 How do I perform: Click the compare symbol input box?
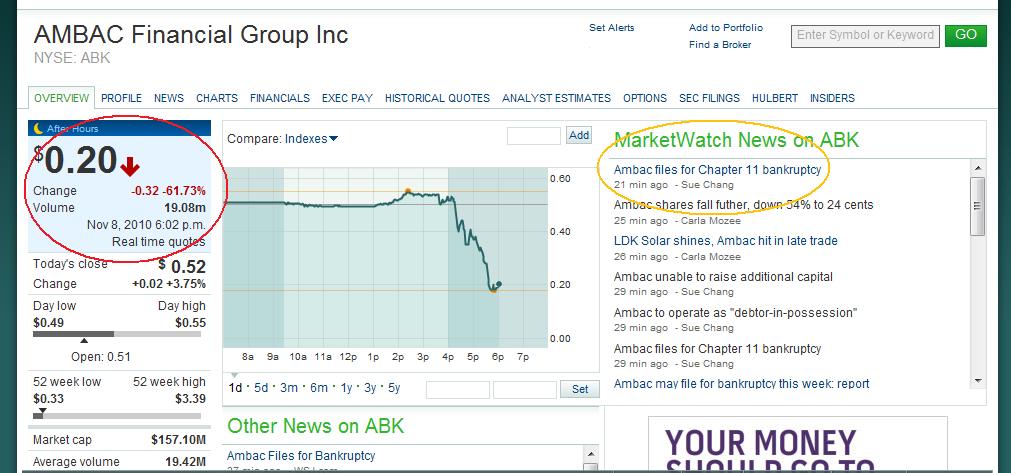[534, 136]
